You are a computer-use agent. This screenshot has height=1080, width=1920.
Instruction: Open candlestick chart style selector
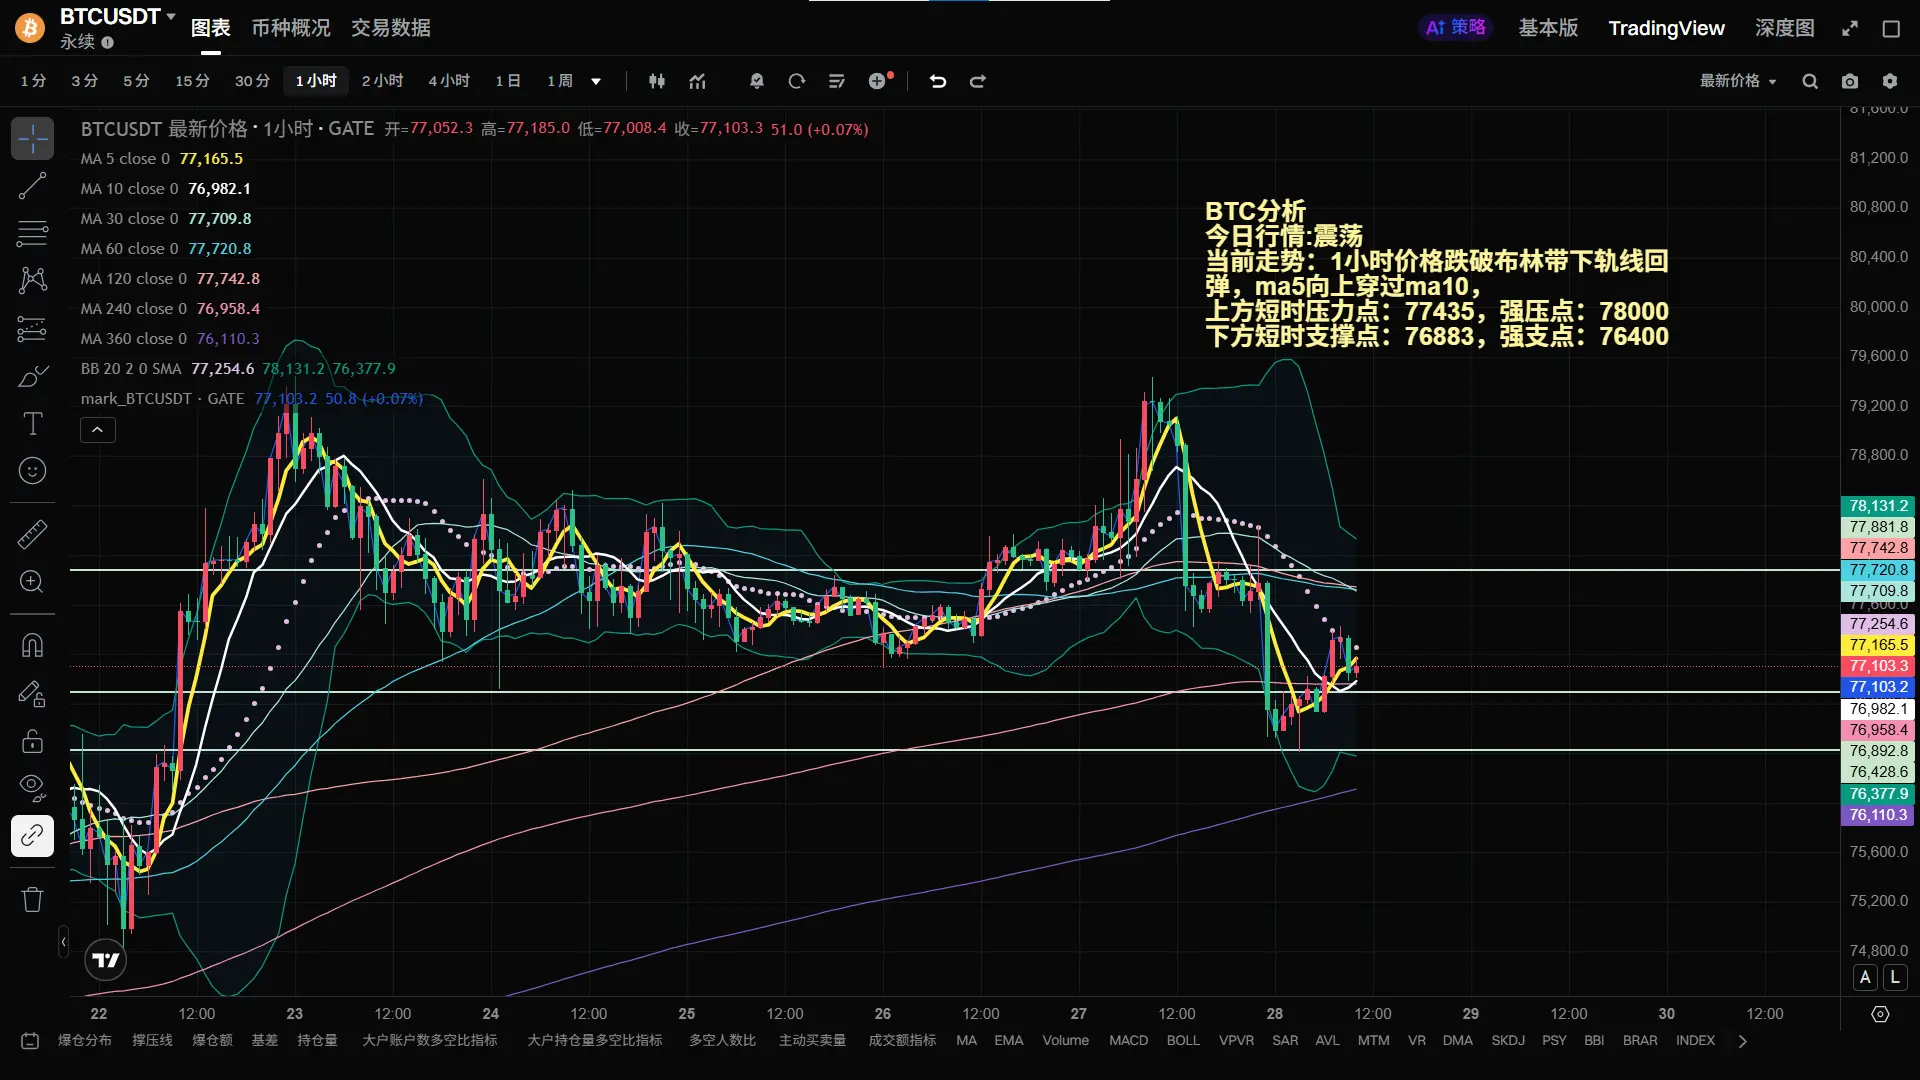(657, 81)
